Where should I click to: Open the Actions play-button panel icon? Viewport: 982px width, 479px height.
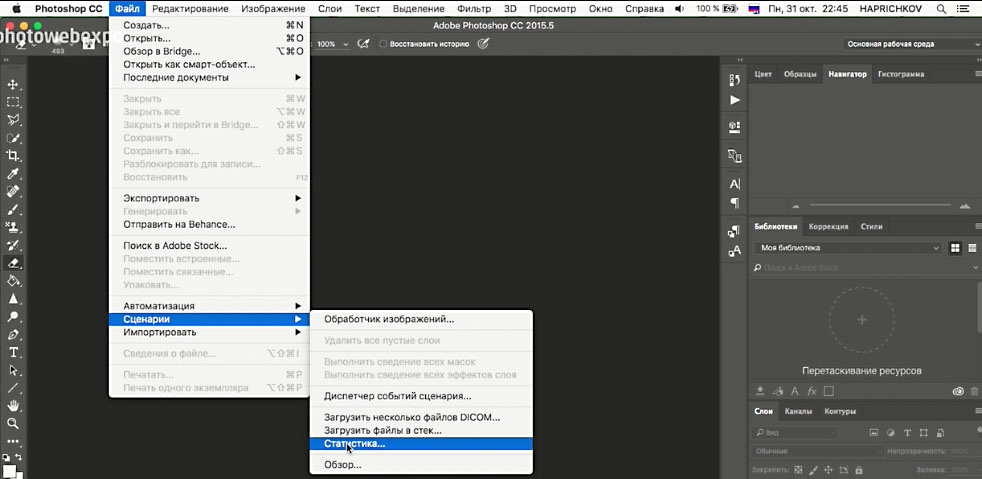pyautogui.click(x=735, y=100)
